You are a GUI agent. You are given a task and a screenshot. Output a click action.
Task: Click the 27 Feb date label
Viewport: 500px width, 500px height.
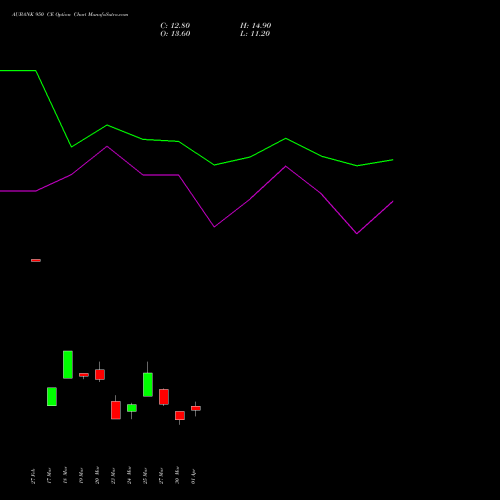pyautogui.click(x=33, y=476)
